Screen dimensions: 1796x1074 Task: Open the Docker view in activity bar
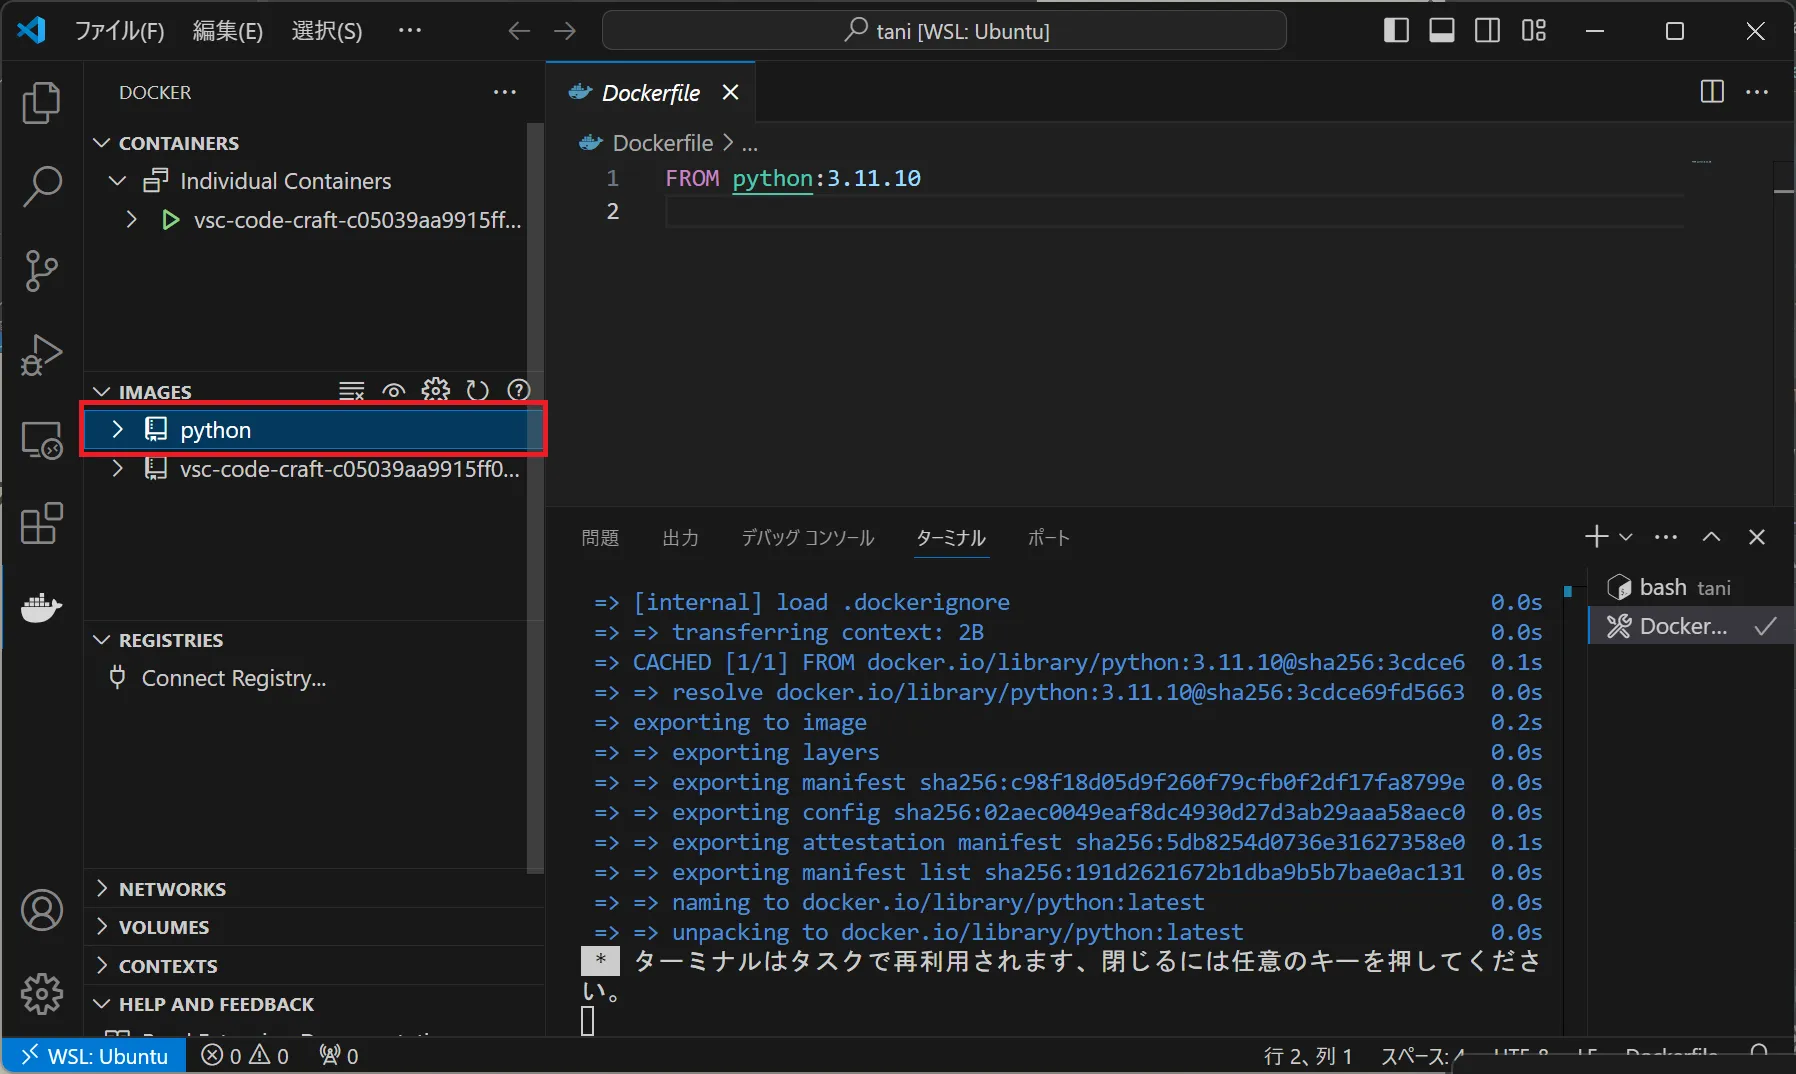click(x=41, y=607)
